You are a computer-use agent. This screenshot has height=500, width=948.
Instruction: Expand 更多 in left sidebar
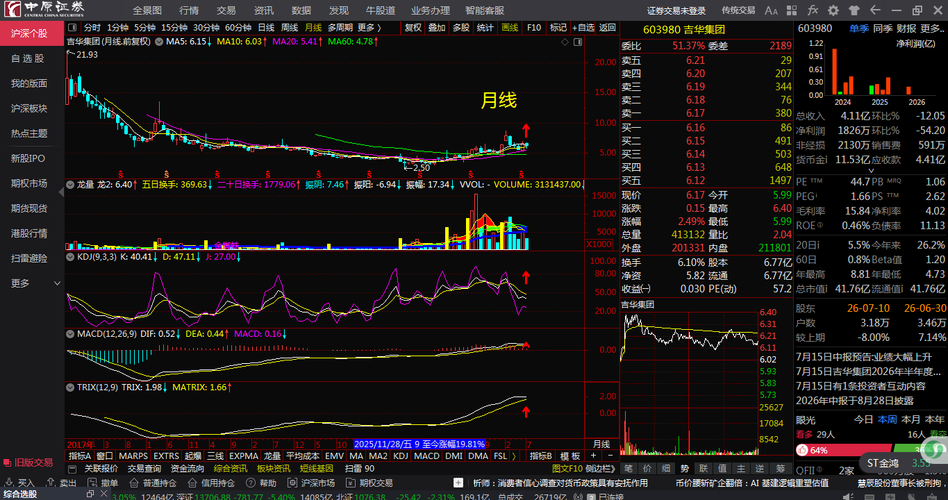pos(35,283)
